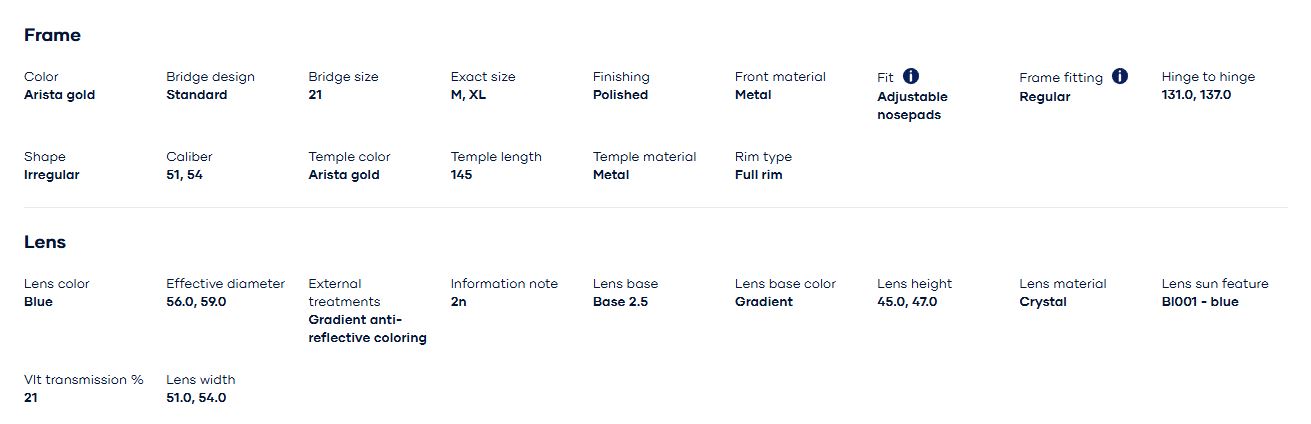1311x424 pixels.
Task: Click the Gradient anti-reflective coloring text
Action: pos(367,329)
